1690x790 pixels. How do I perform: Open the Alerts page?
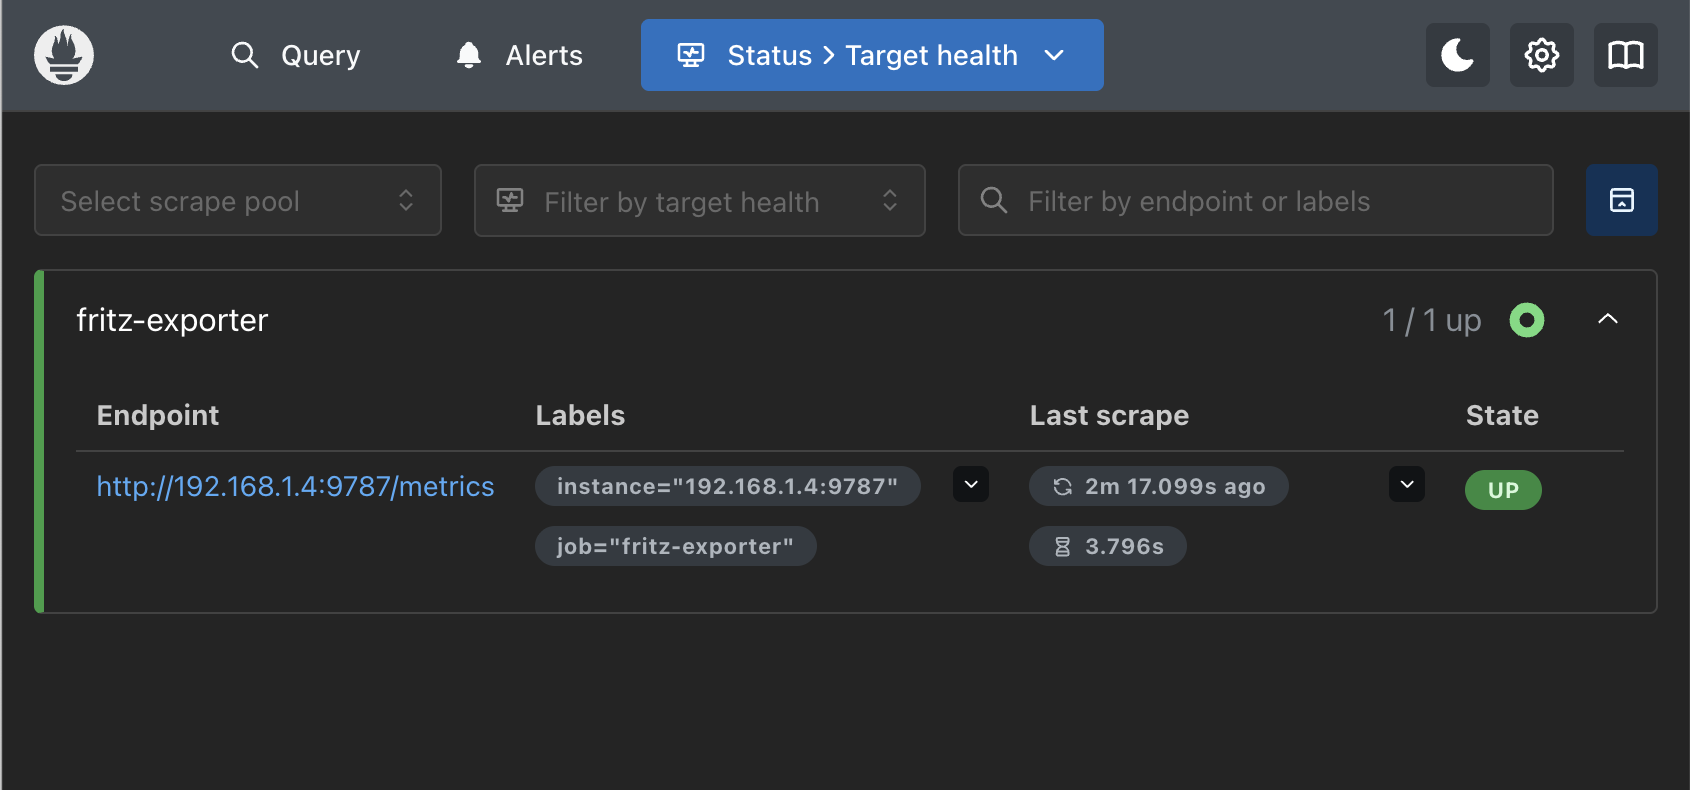[519, 55]
